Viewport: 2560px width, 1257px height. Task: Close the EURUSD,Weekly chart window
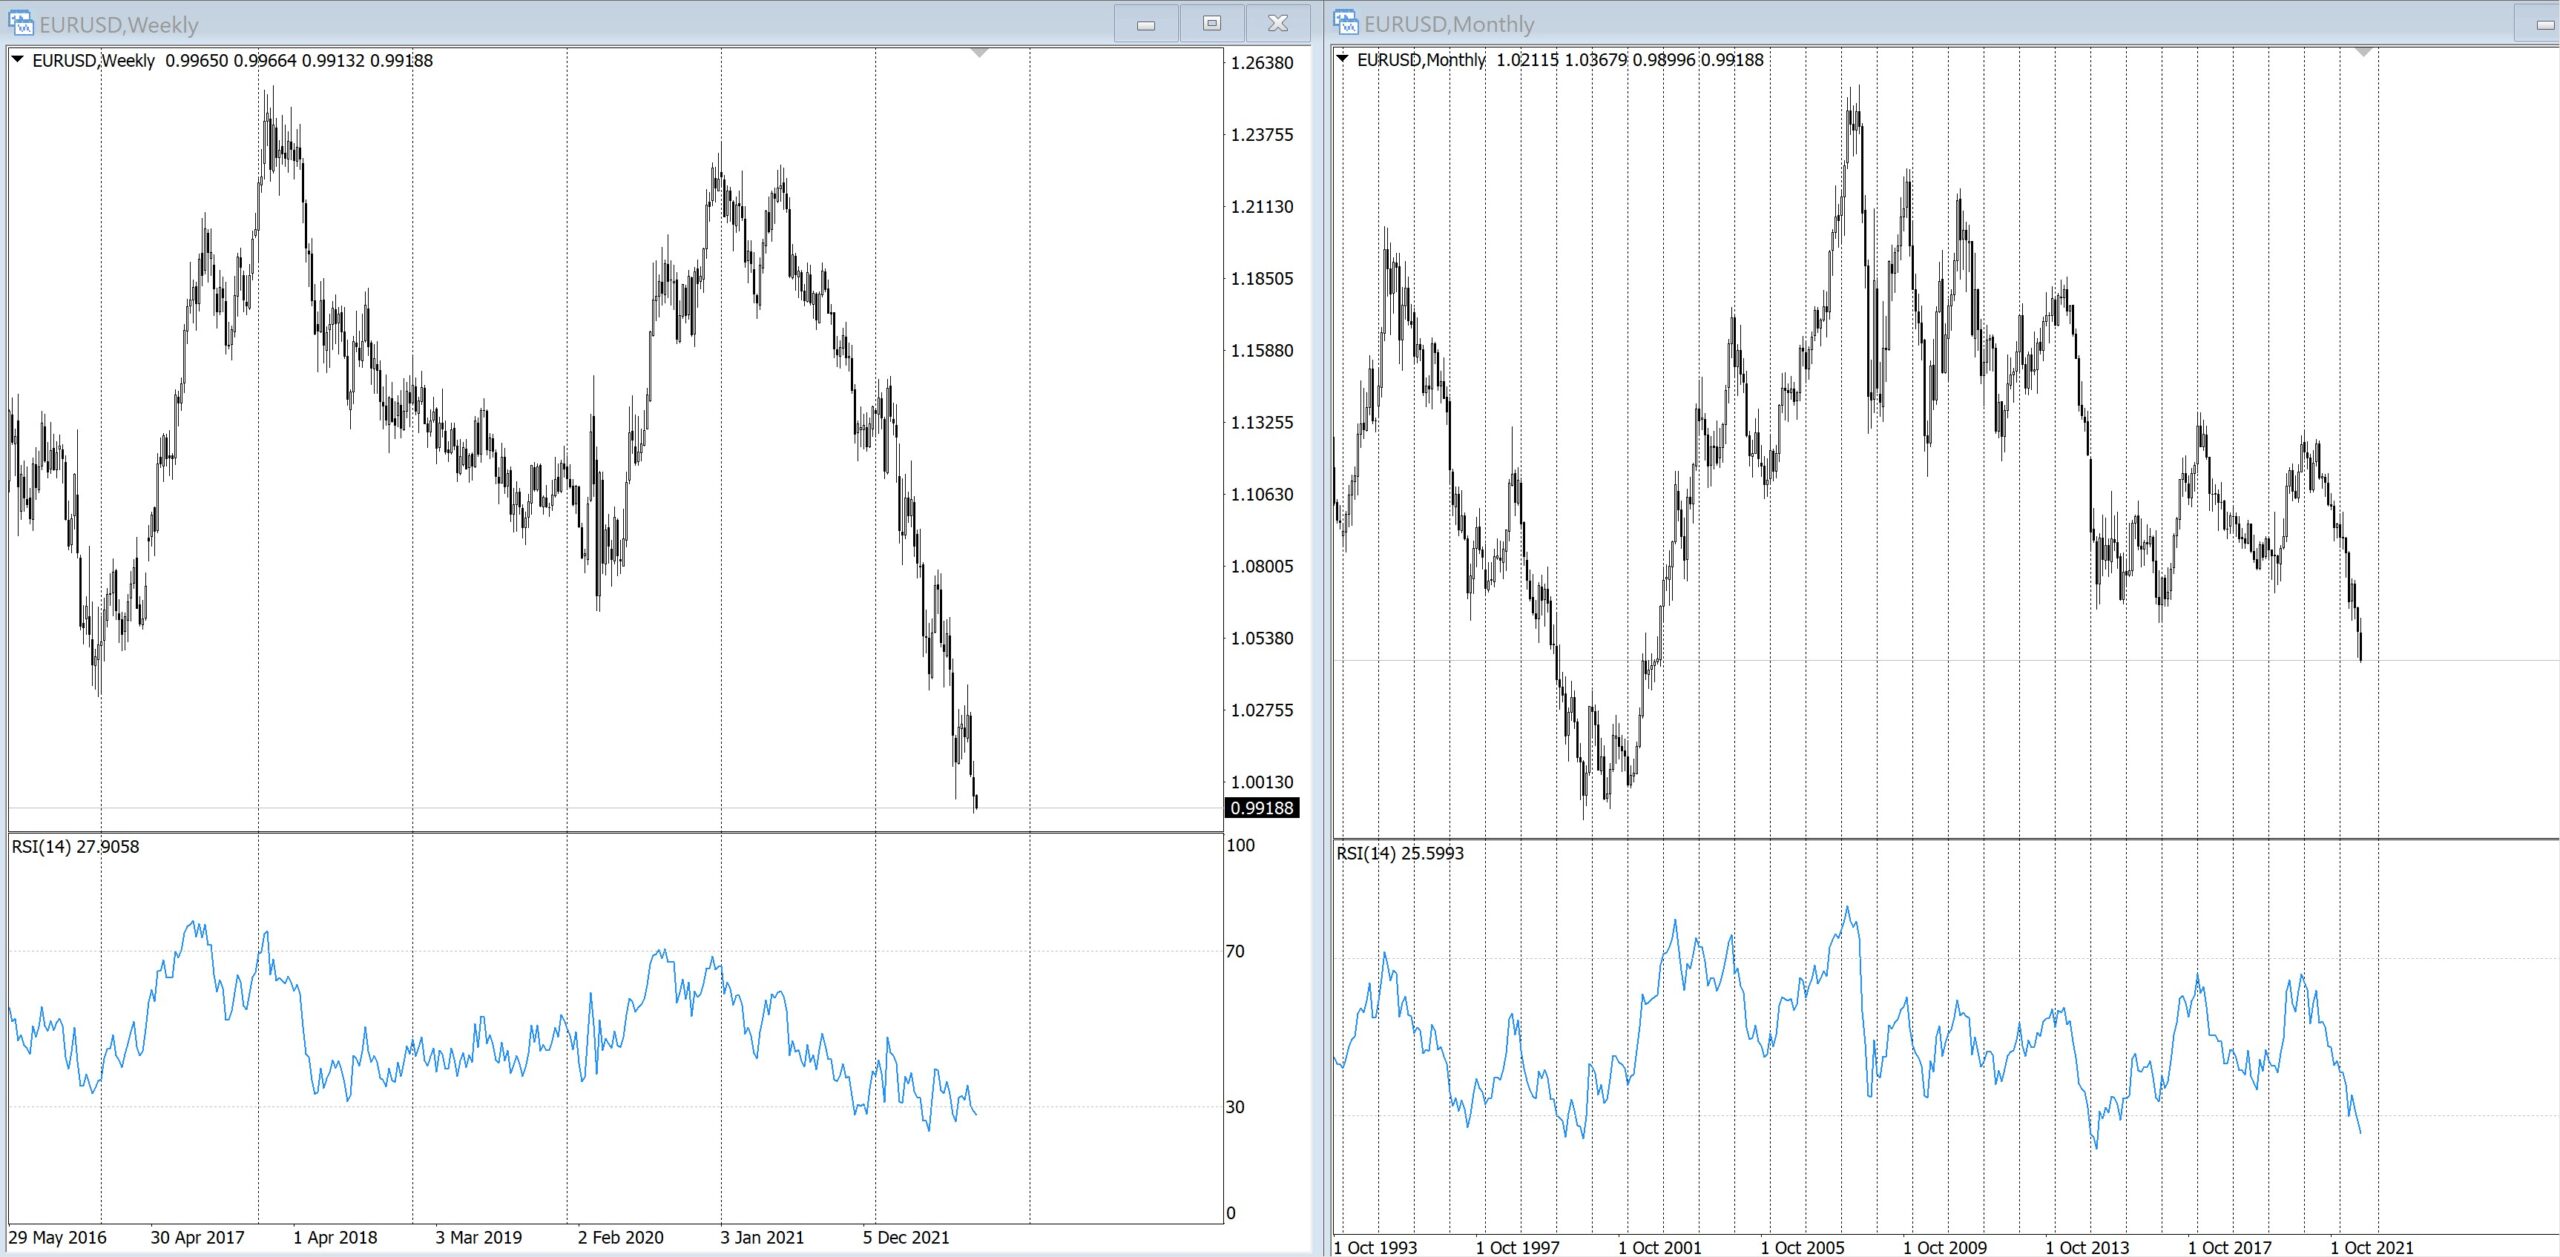click(1278, 24)
